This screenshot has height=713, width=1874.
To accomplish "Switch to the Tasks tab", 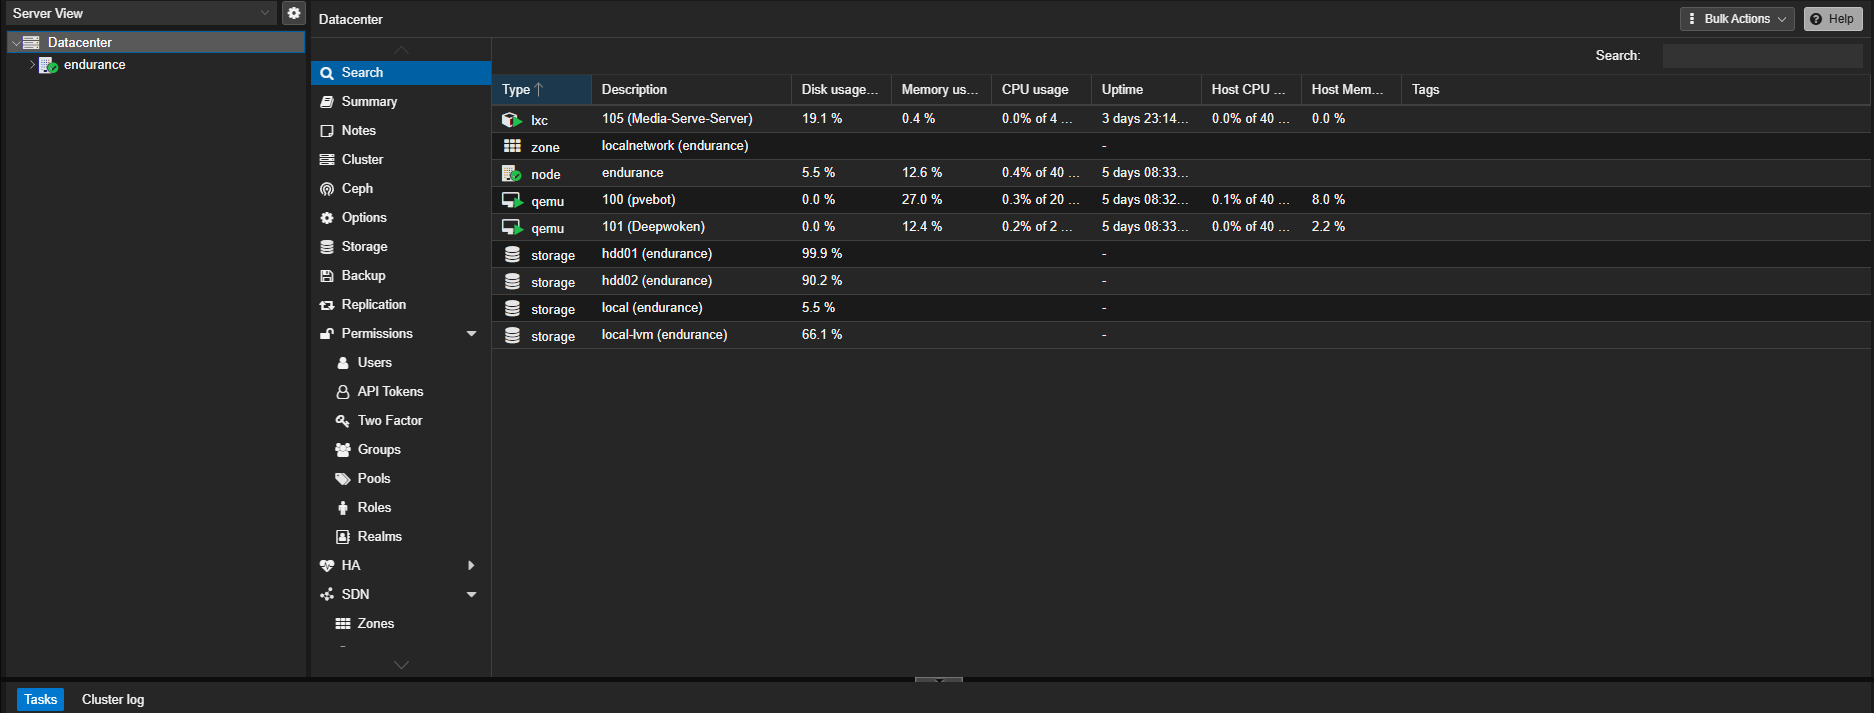I will 40,699.
